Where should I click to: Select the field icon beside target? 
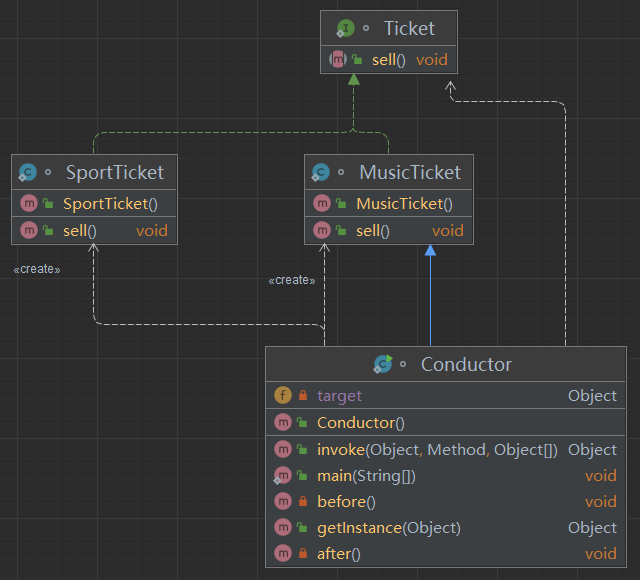tap(283, 395)
